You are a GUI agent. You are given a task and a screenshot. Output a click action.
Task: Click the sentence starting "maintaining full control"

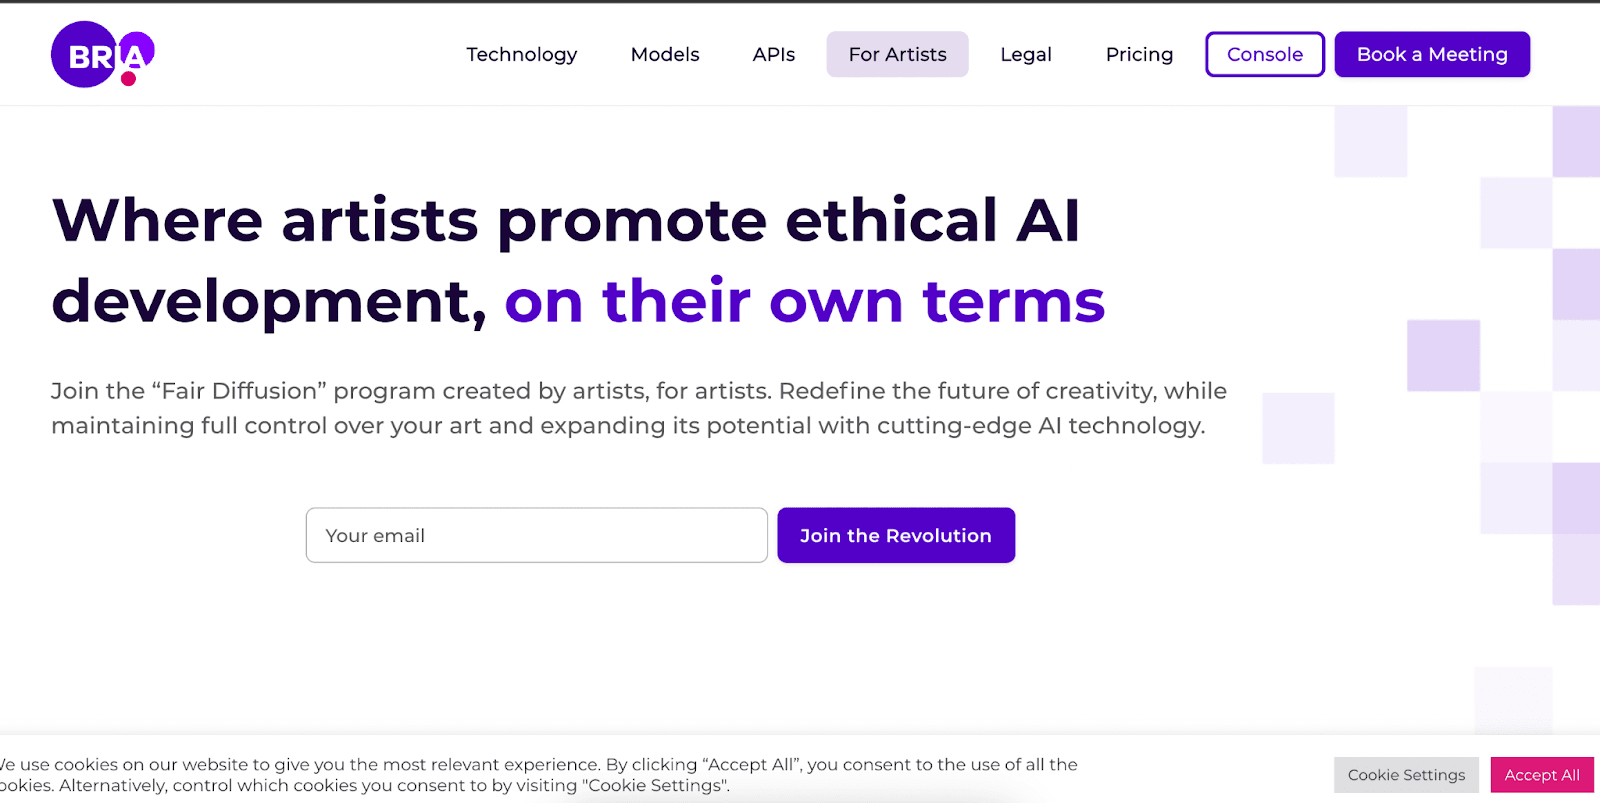point(628,426)
